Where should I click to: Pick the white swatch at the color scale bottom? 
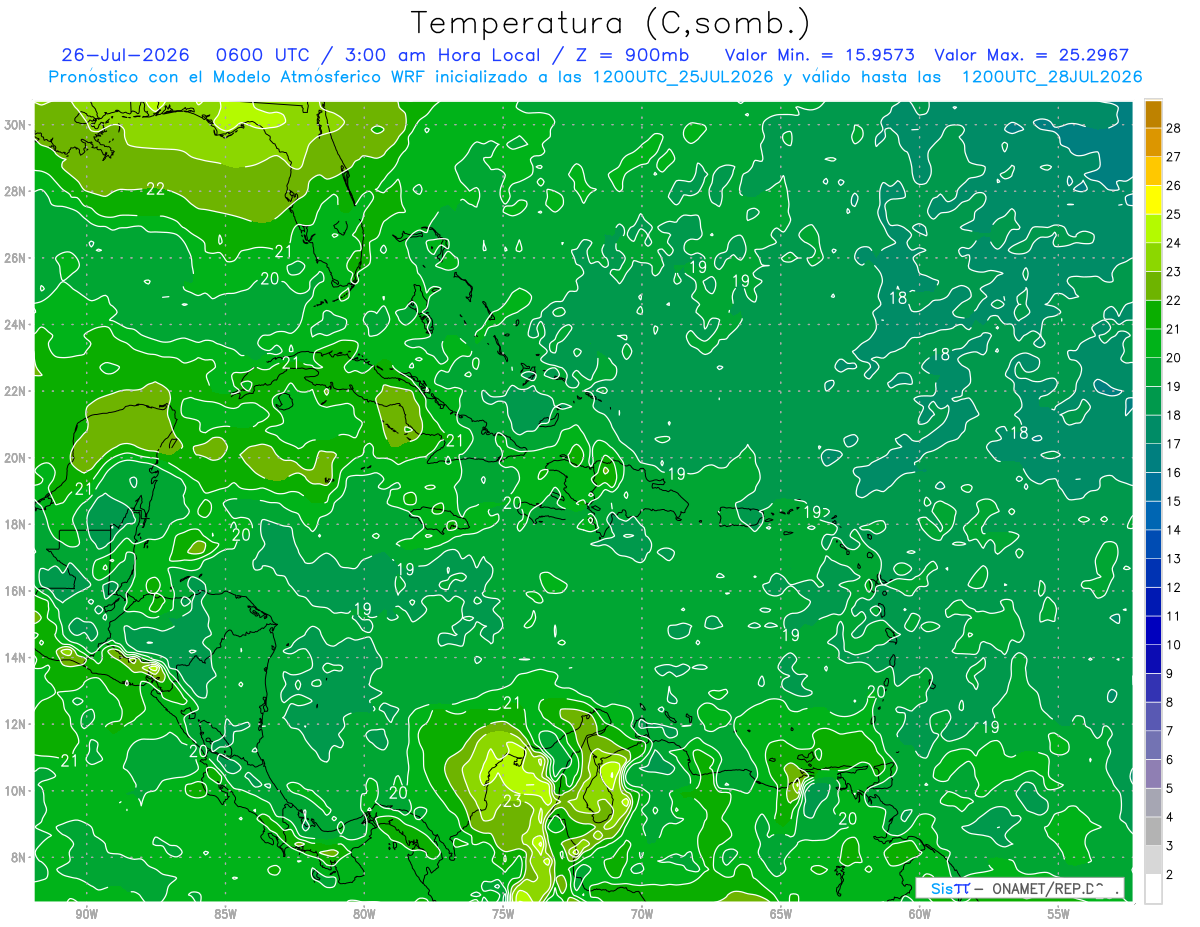tap(1153, 889)
